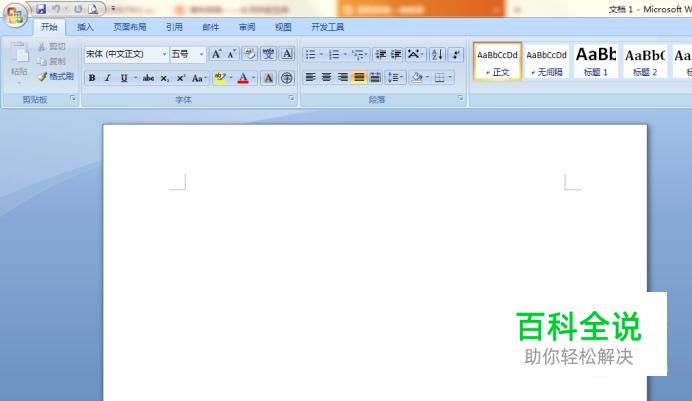Clear formatting with the eraser icon
The height and width of the screenshot is (401, 692).
coord(250,54)
